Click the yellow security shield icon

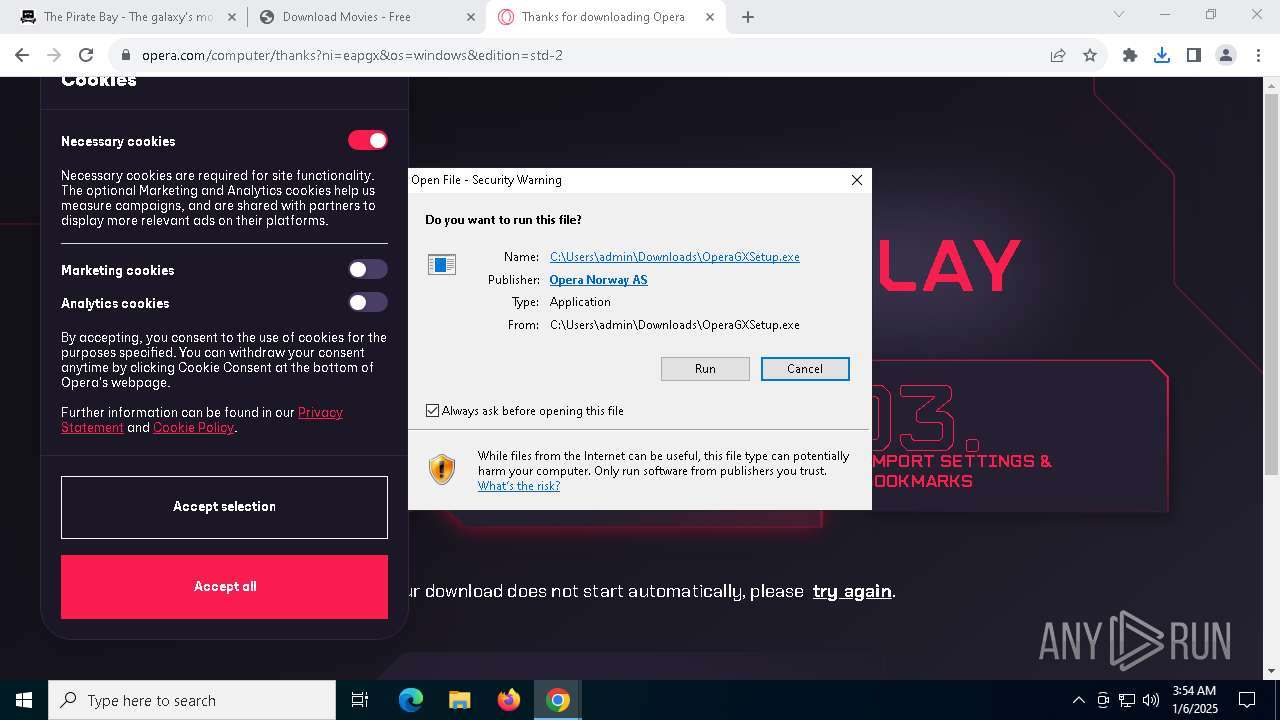[x=442, y=469]
